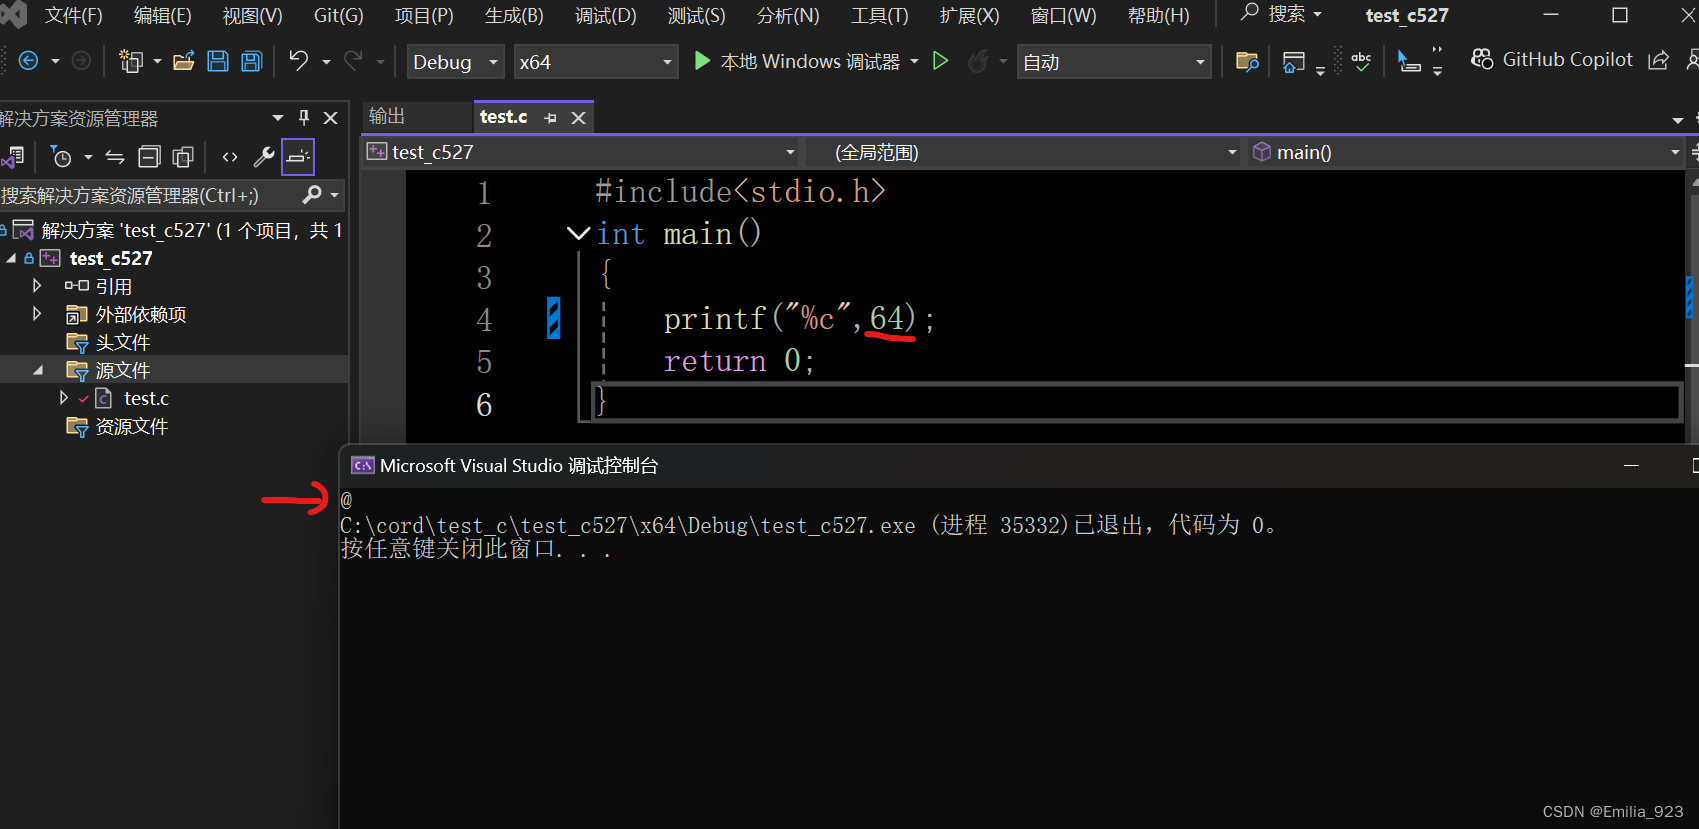Click line 4 printf code in editor
The height and width of the screenshot is (829, 1699).
coord(799,319)
